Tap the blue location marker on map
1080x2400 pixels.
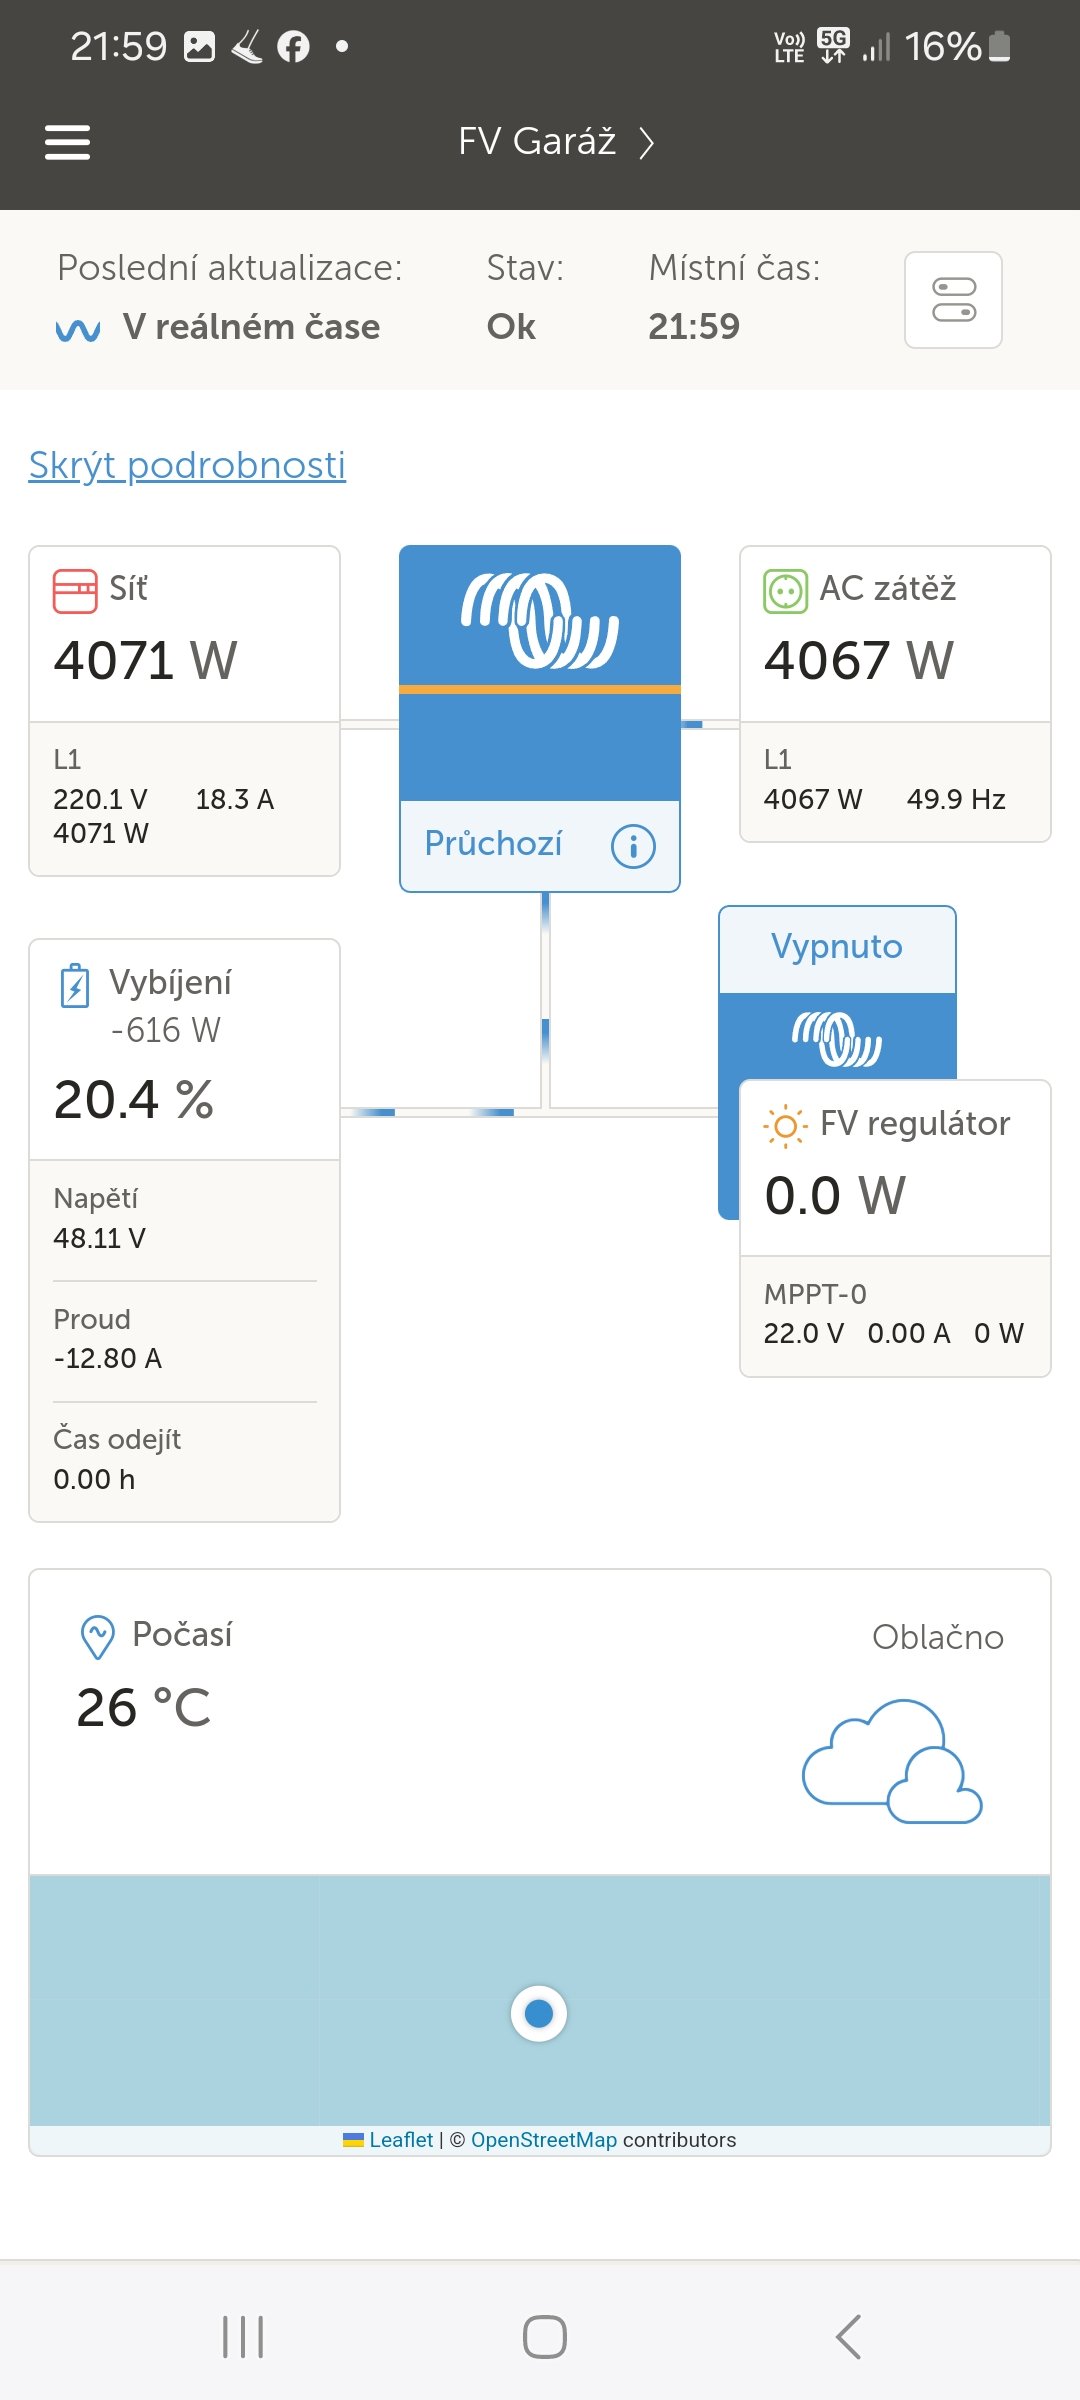pos(539,2013)
